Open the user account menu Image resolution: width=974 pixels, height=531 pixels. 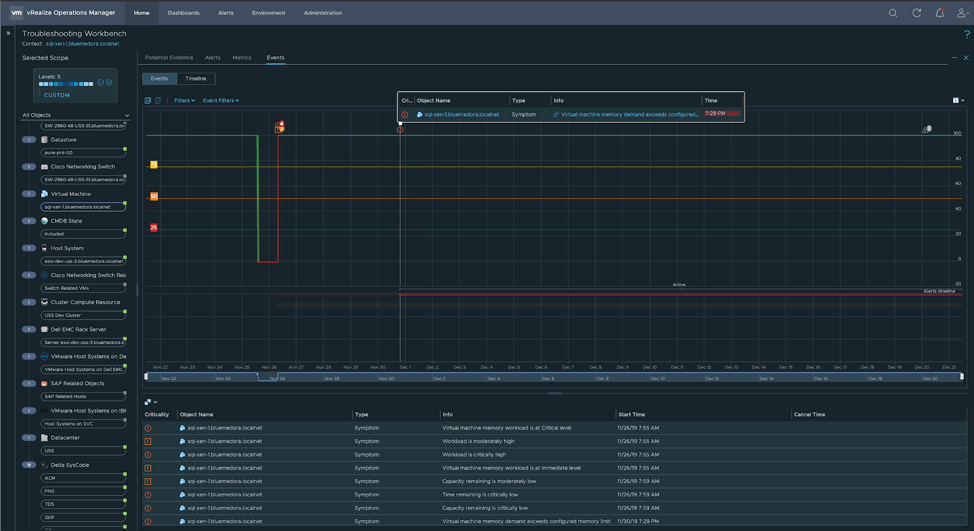pyautogui.click(x=962, y=13)
